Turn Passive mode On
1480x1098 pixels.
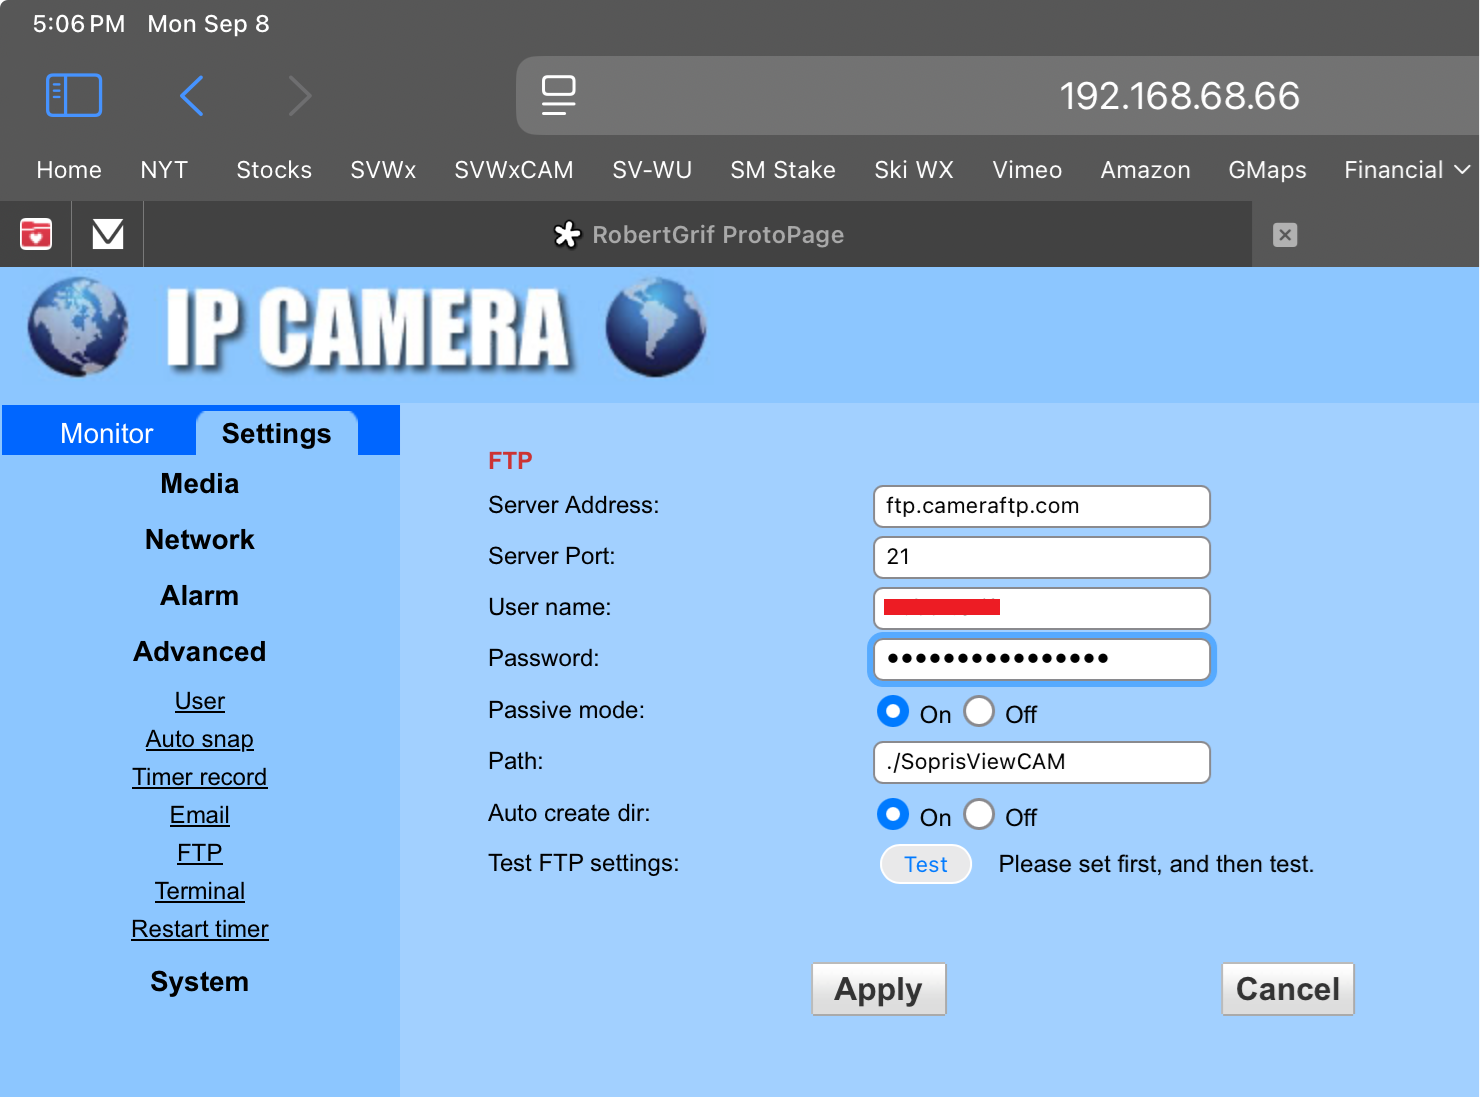click(893, 712)
